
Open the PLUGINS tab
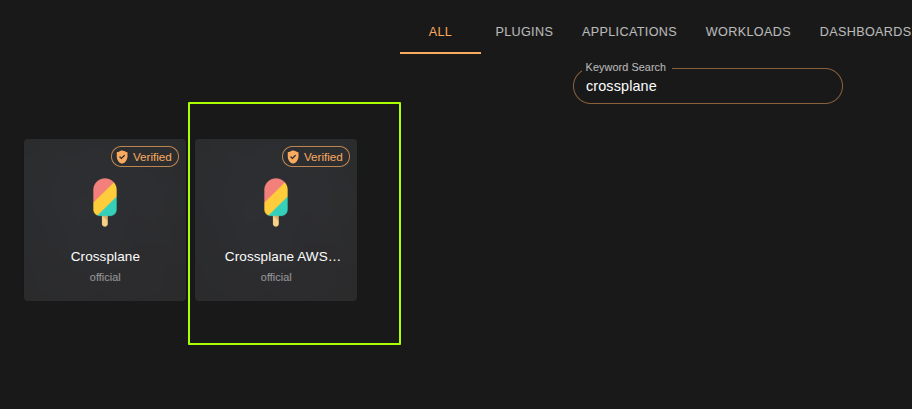(524, 31)
